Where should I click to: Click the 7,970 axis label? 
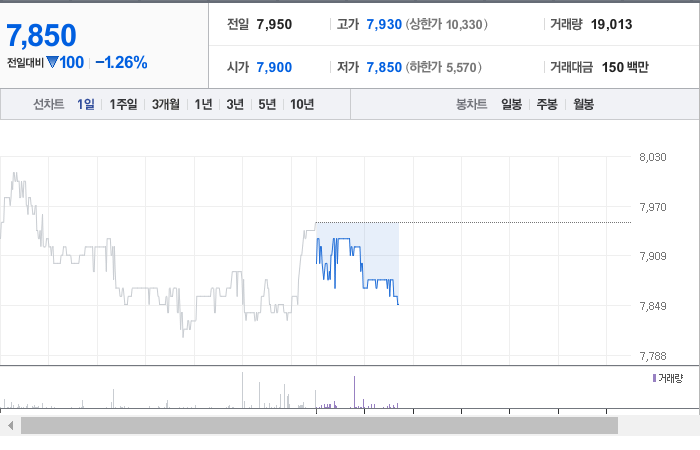click(x=653, y=207)
